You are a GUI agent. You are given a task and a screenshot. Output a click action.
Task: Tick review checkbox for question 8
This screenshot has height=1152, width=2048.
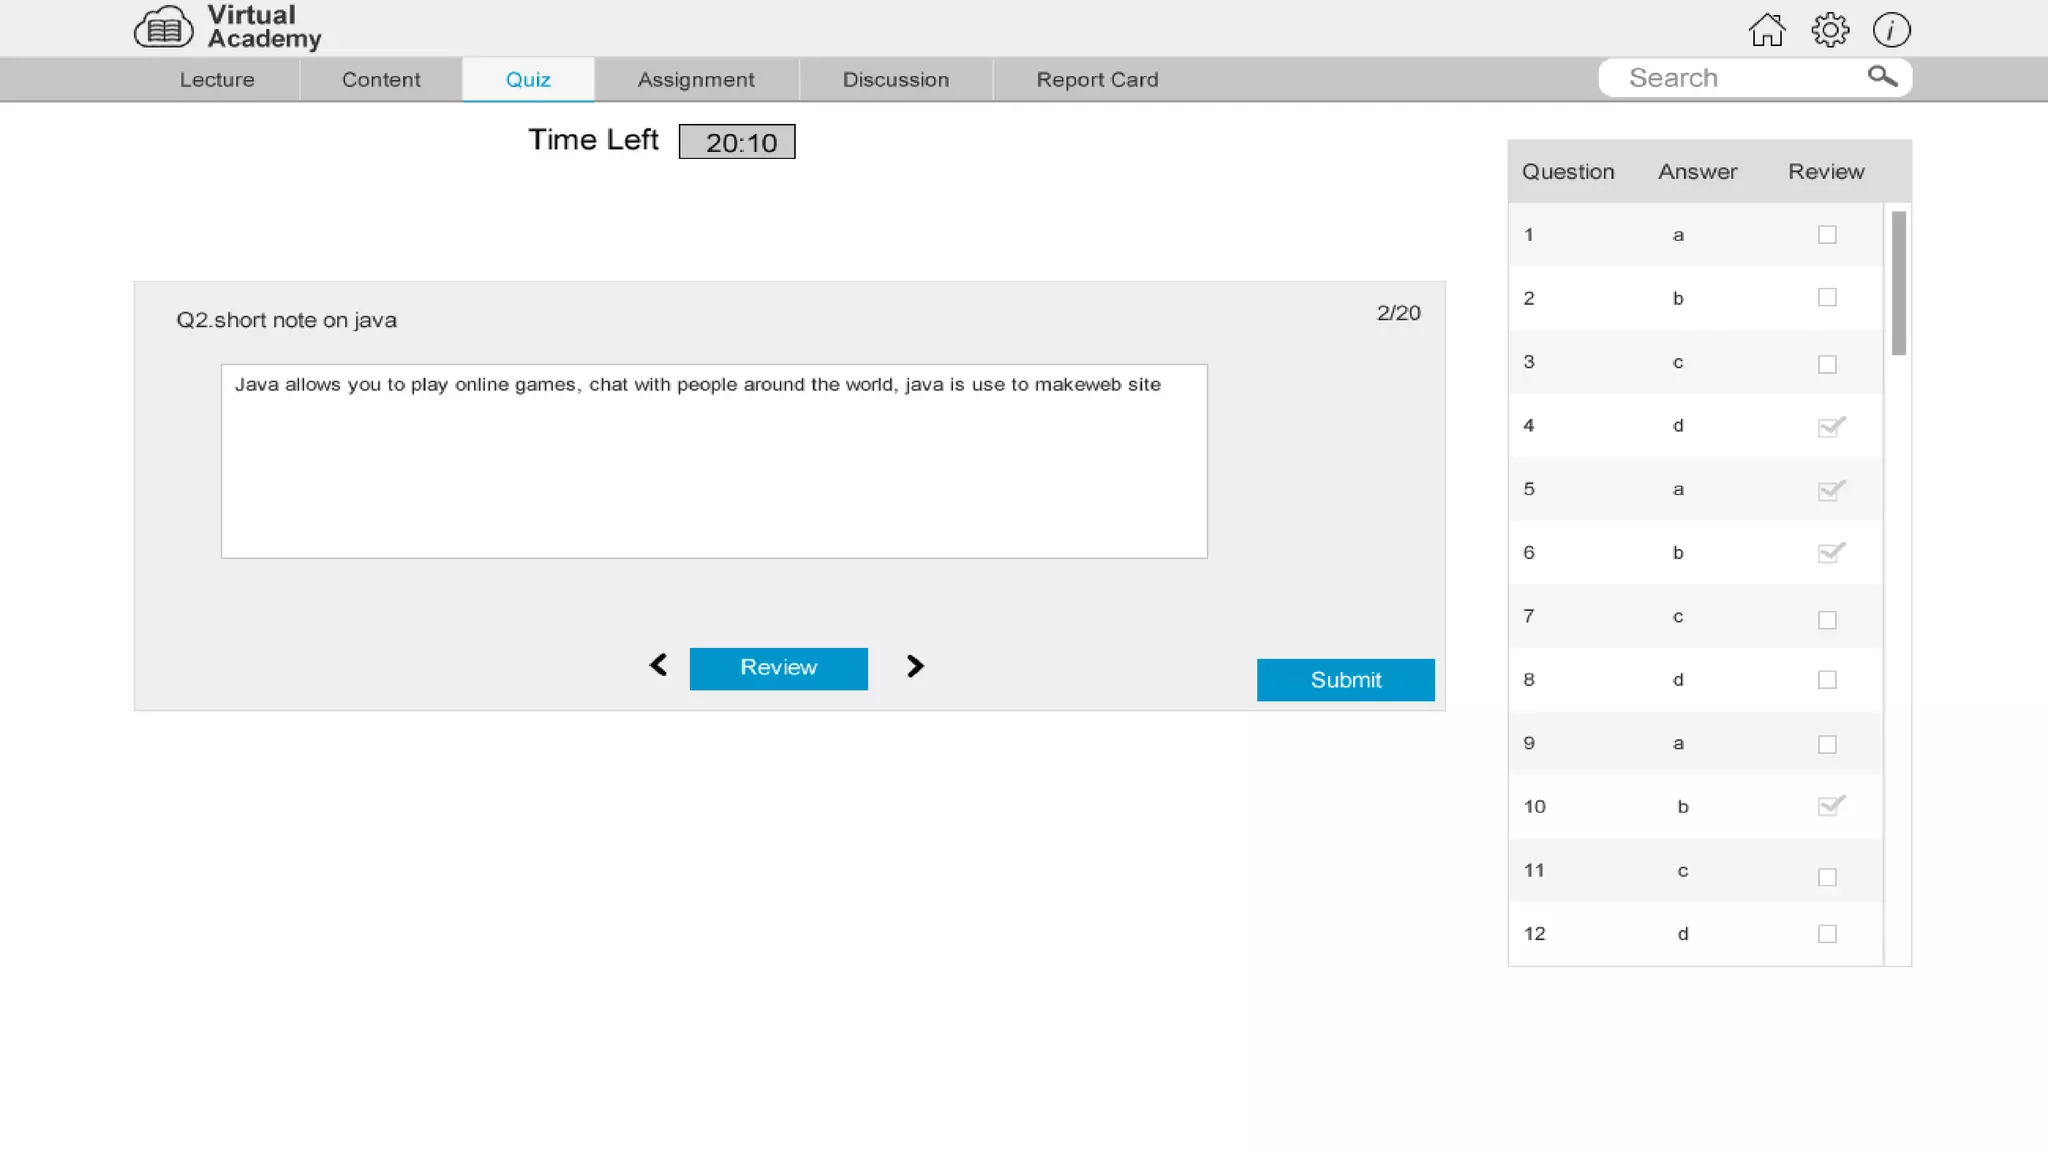pos(1827,680)
